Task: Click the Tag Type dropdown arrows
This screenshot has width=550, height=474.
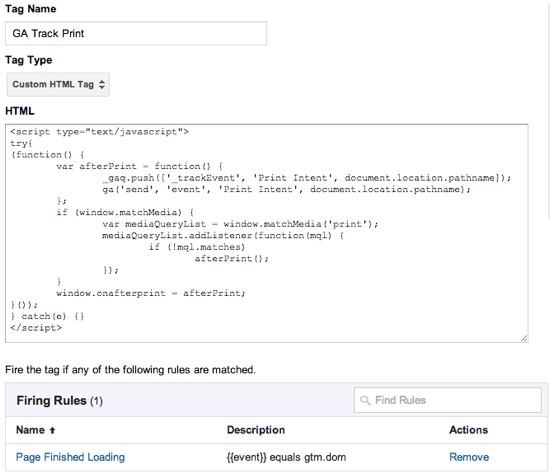Action: click(102, 85)
